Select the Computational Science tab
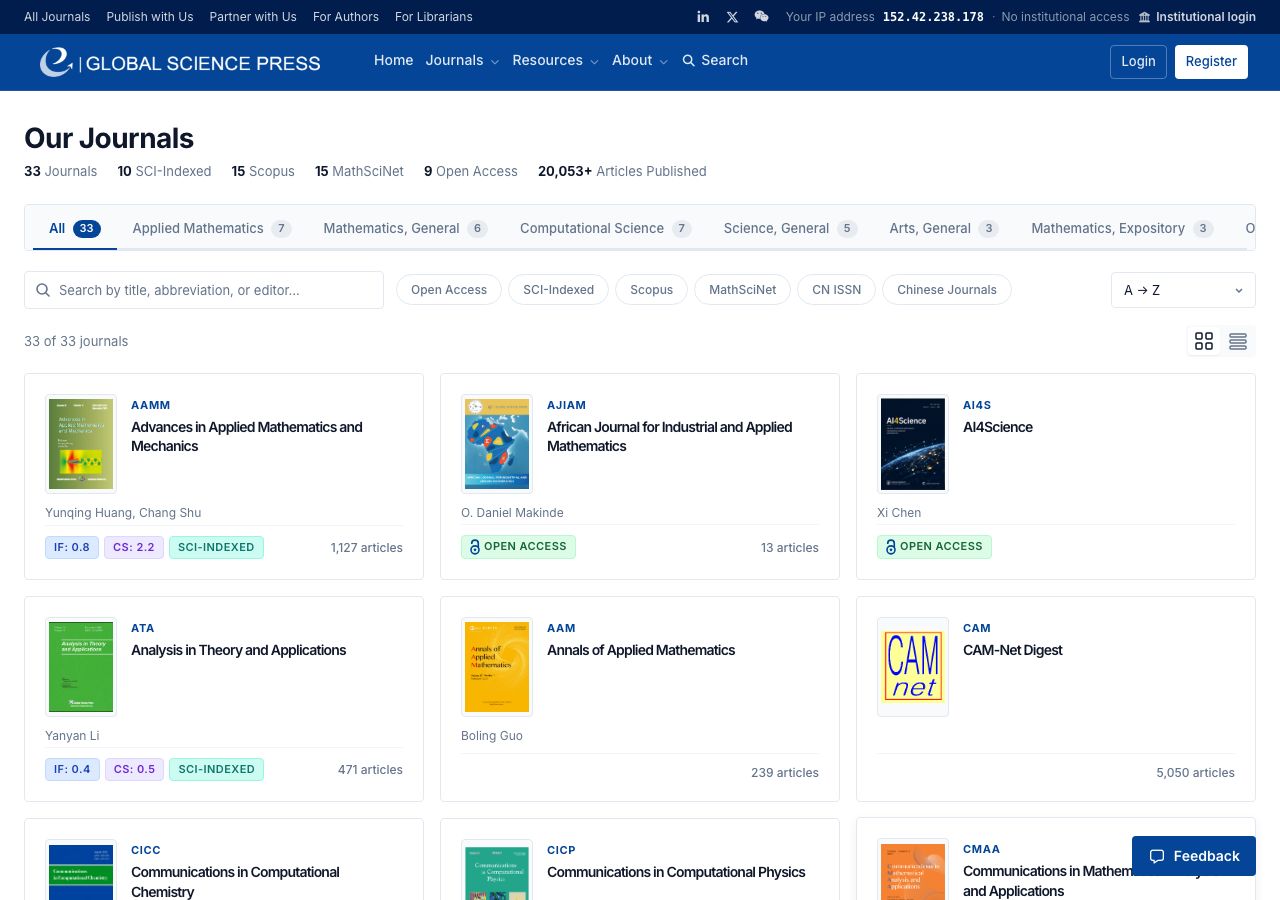Image resolution: width=1280 pixels, height=900 pixels. click(606, 228)
